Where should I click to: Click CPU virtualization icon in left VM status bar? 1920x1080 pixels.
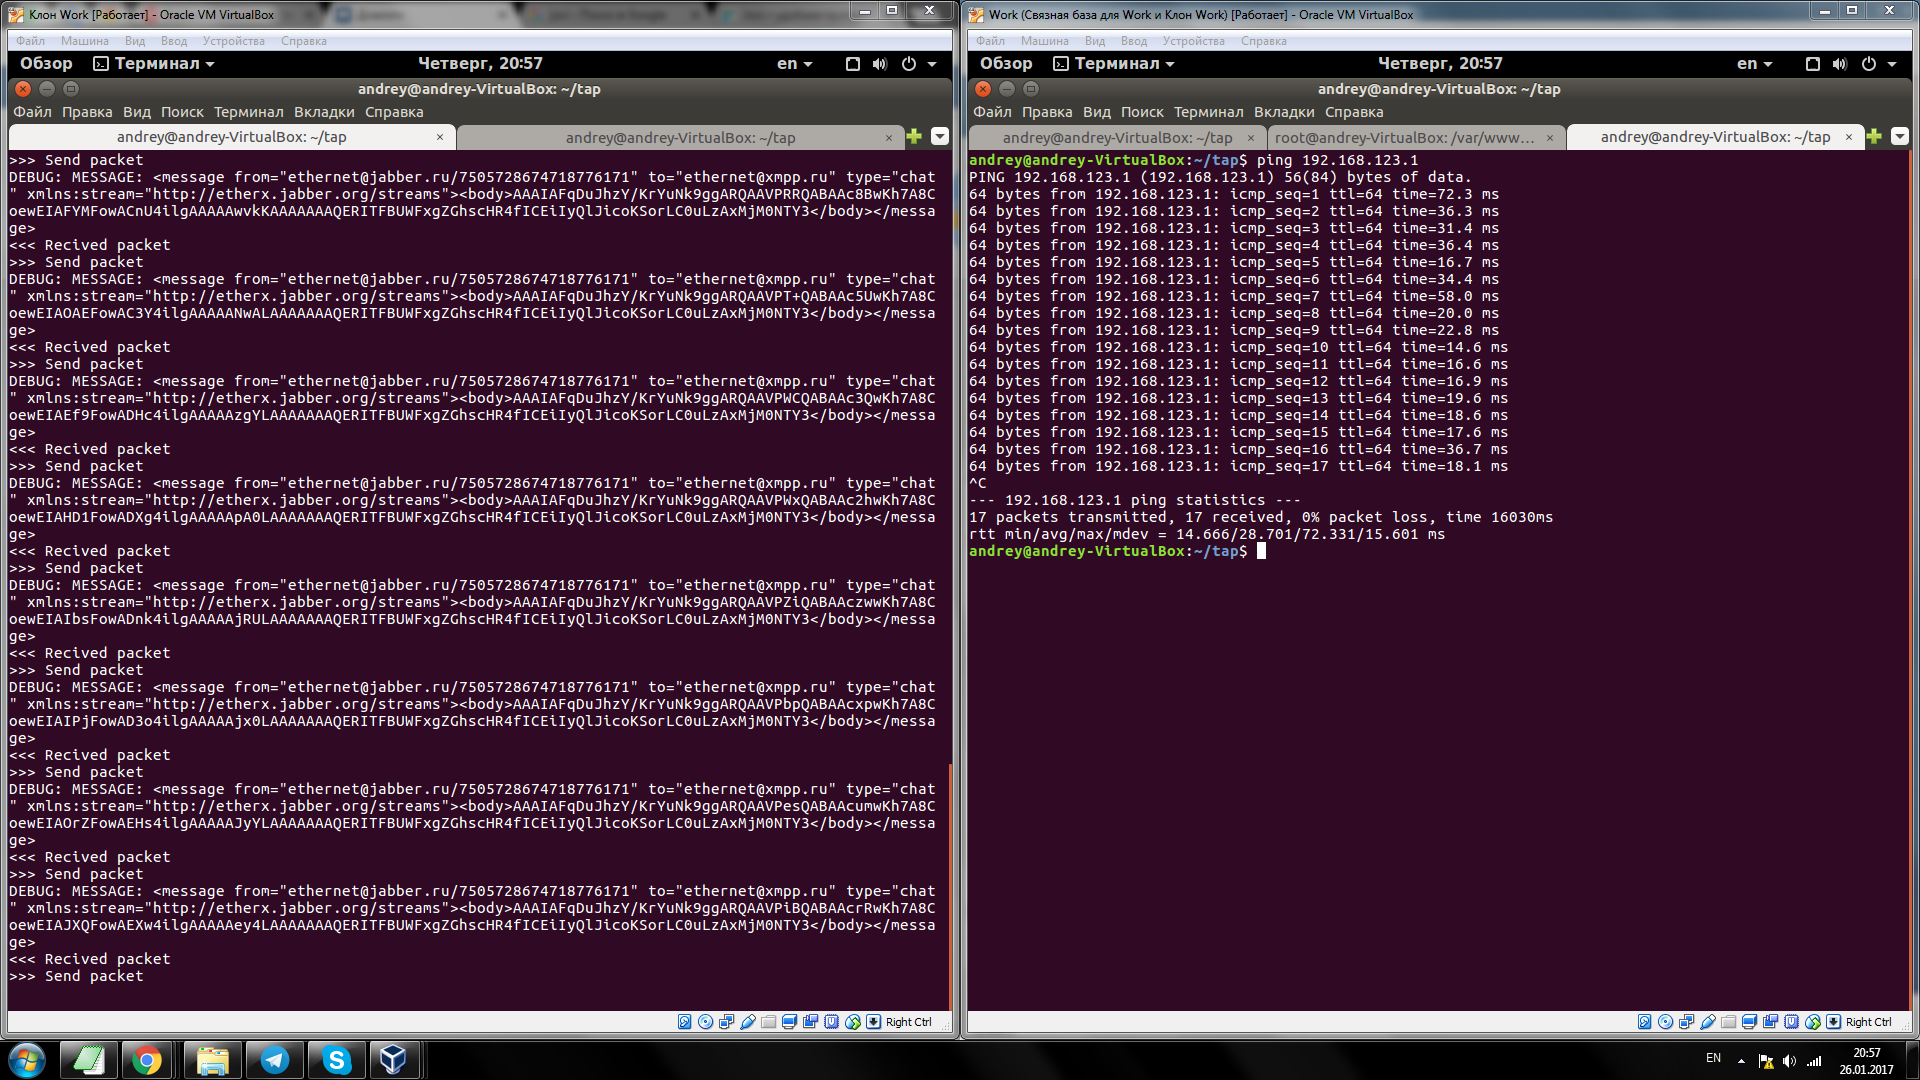coord(832,1022)
